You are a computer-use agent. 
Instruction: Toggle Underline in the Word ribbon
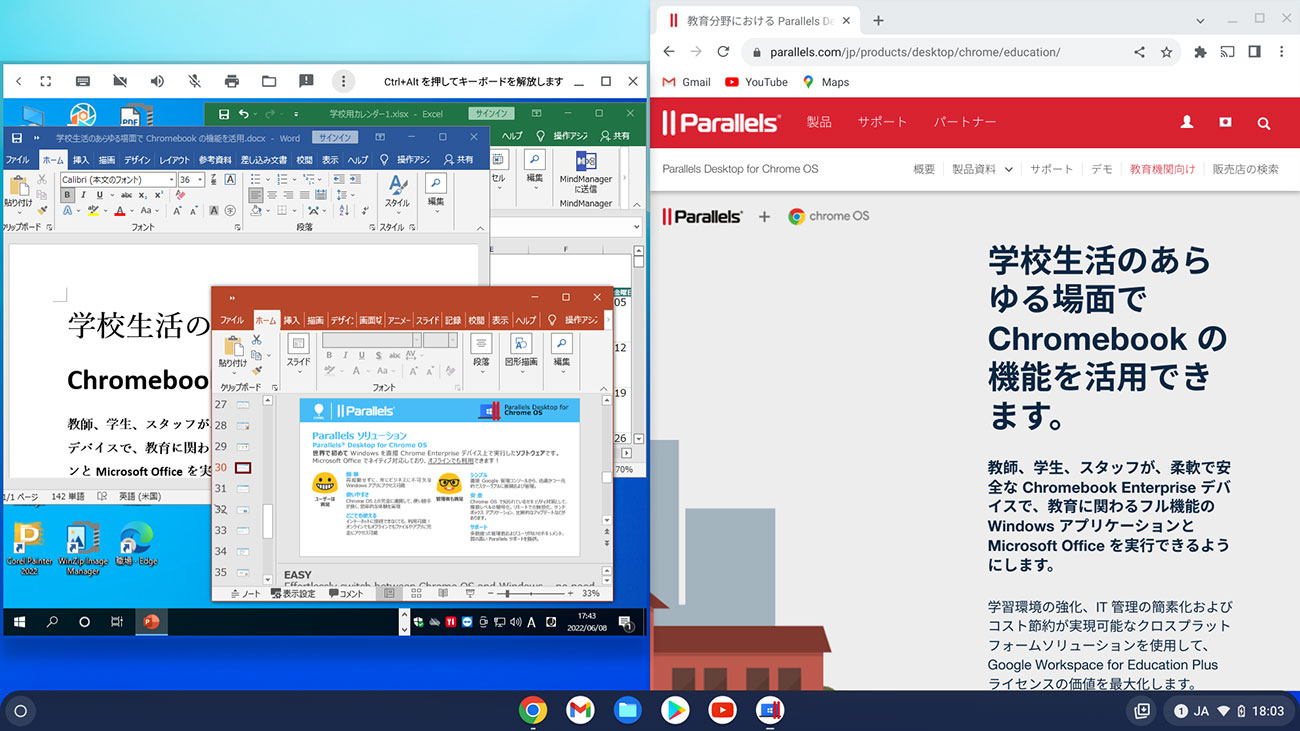(x=100, y=195)
